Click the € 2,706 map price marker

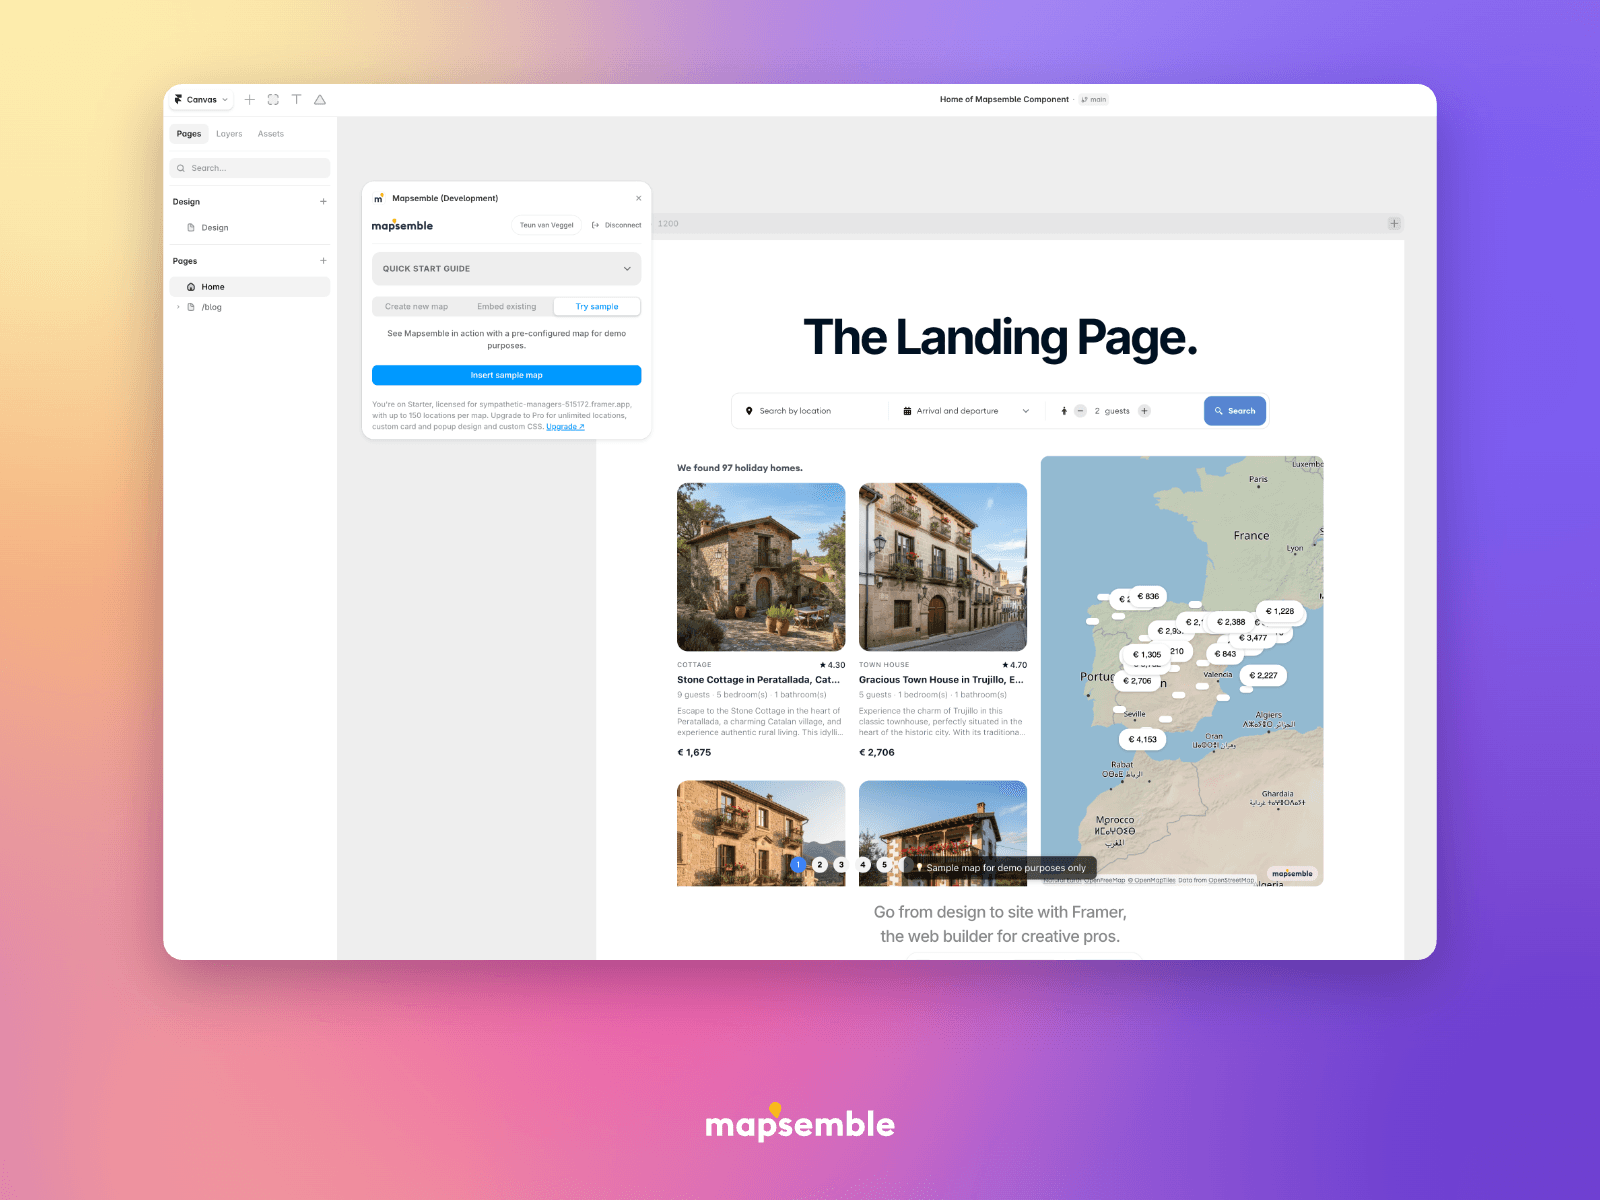[1137, 681]
